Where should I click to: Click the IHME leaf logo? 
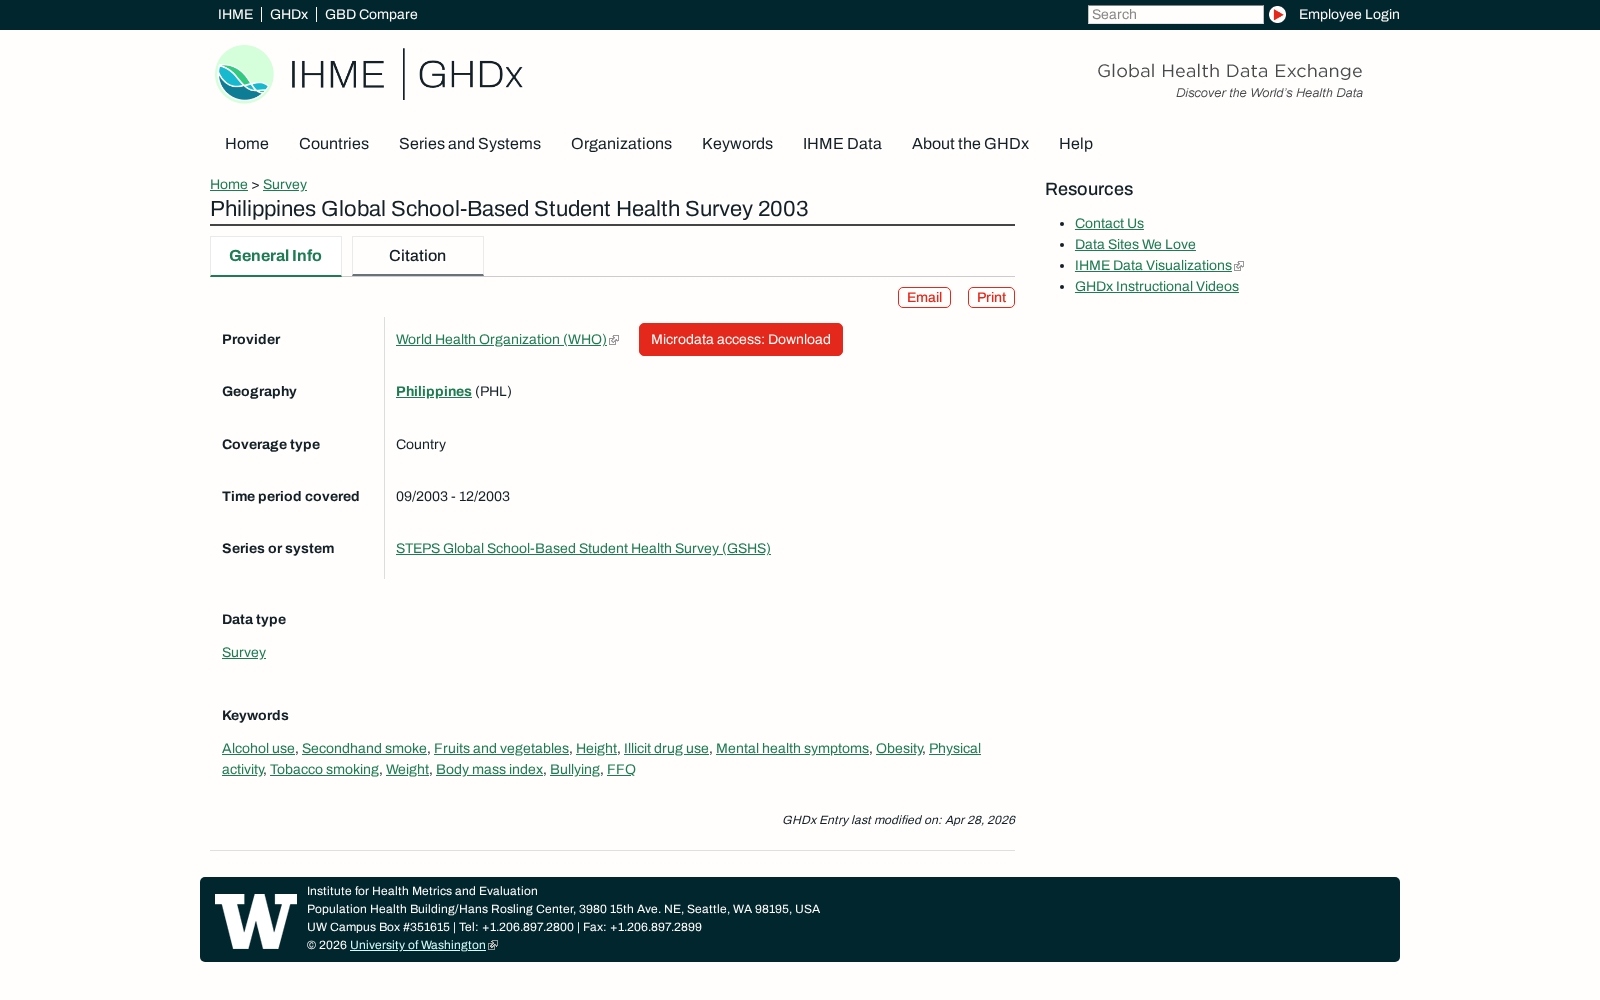coord(244,74)
